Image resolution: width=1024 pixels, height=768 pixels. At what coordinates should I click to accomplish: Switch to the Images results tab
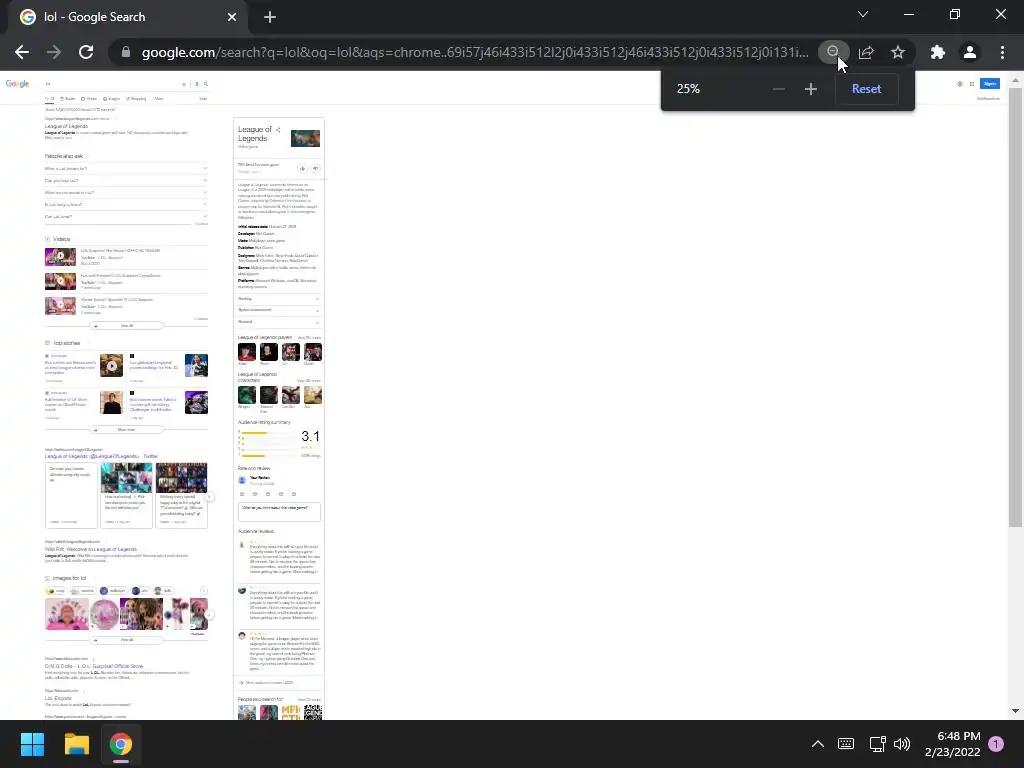(x=112, y=99)
